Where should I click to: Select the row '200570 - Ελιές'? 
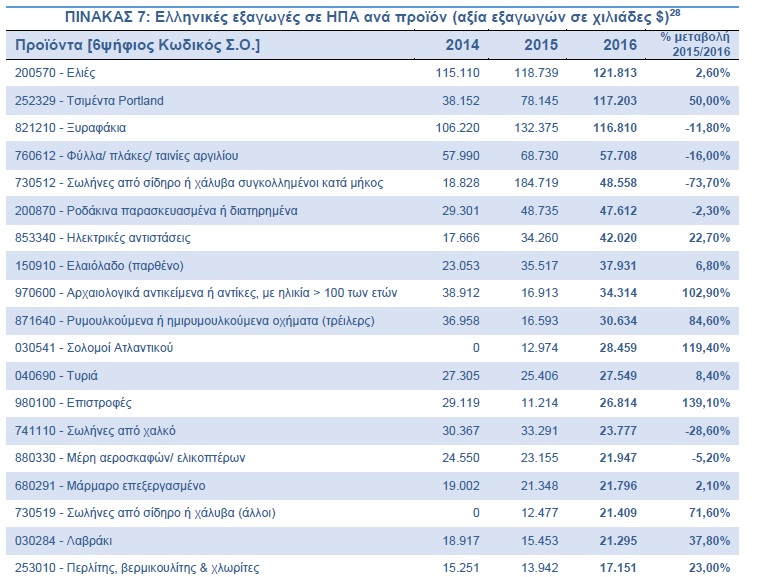click(372, 73)
